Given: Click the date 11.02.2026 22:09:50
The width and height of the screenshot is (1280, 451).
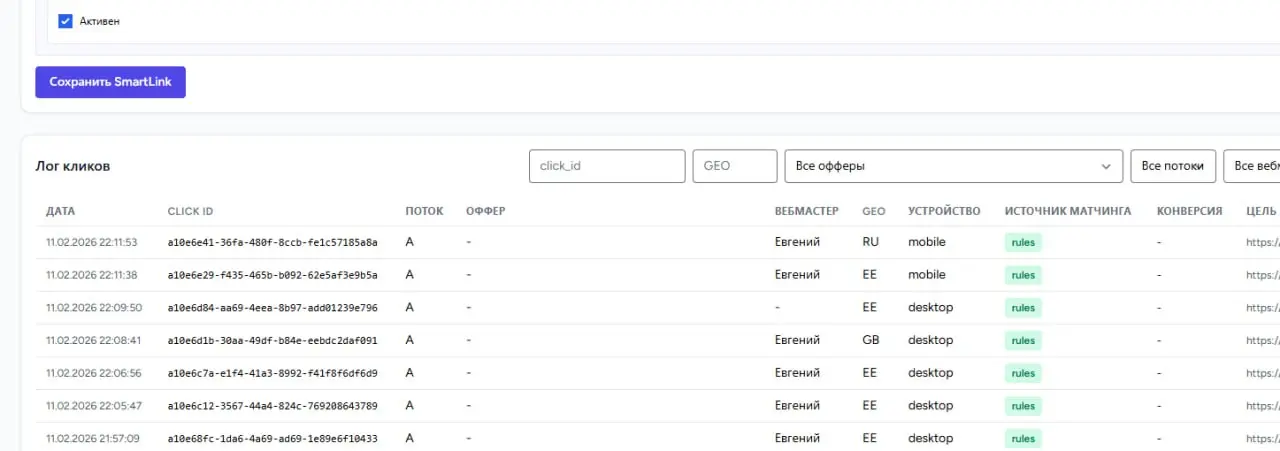Looking at the screenshot, I should pos(94,308).
